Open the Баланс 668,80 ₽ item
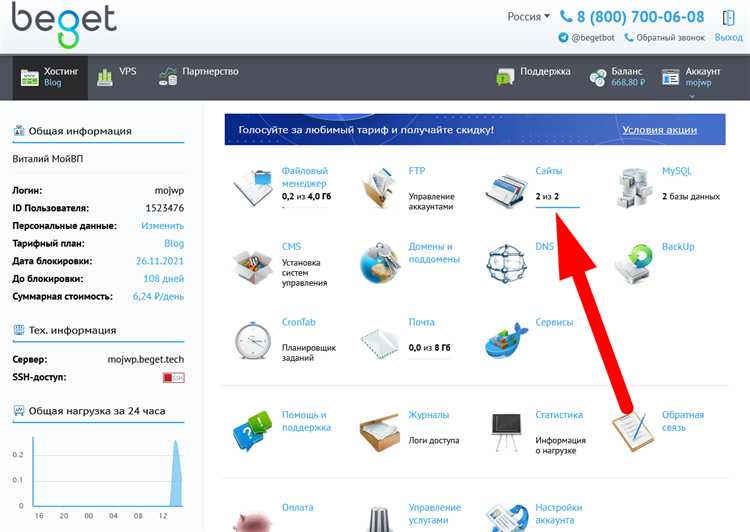The image size is (750, 532). click(x=618, y=77)
